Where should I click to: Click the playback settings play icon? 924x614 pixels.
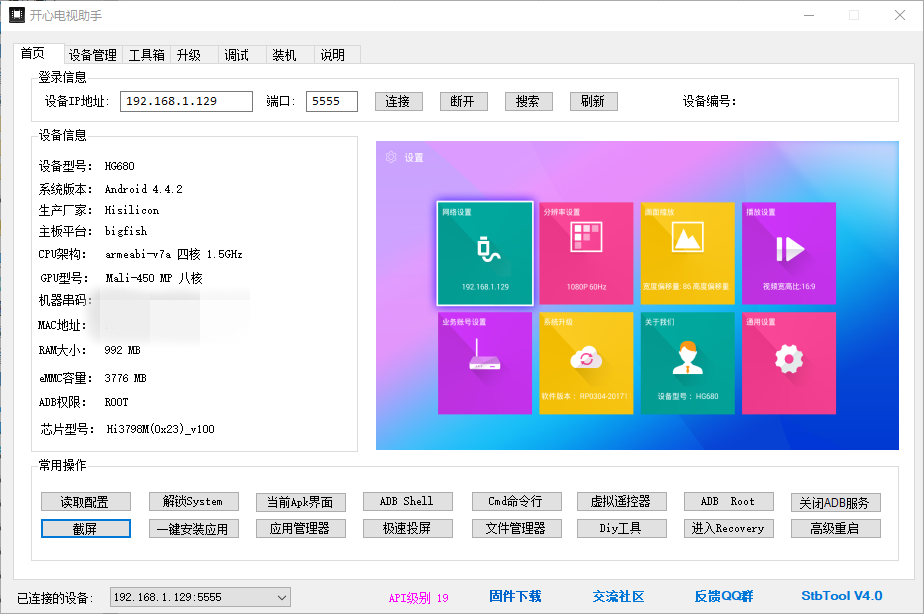[788, 248]
